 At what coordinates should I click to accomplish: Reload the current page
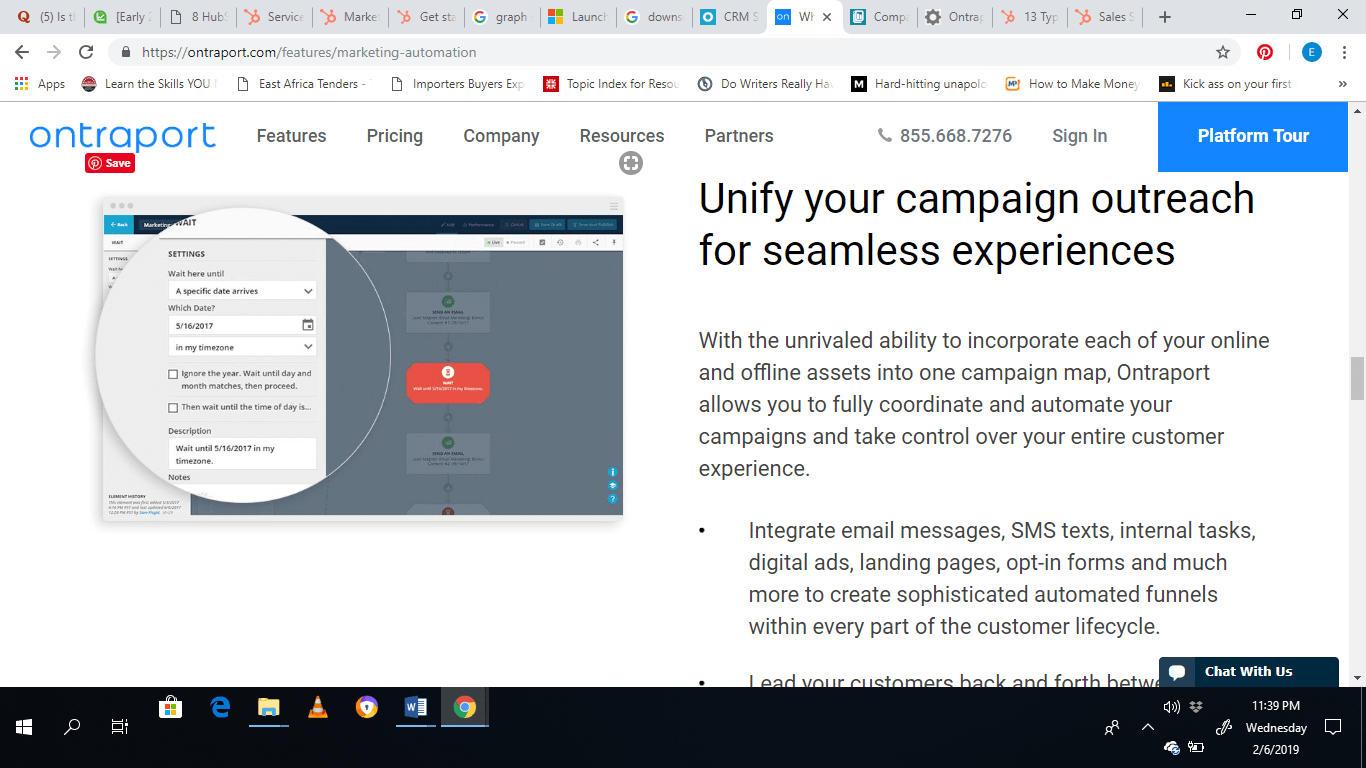tap(86, 52)
